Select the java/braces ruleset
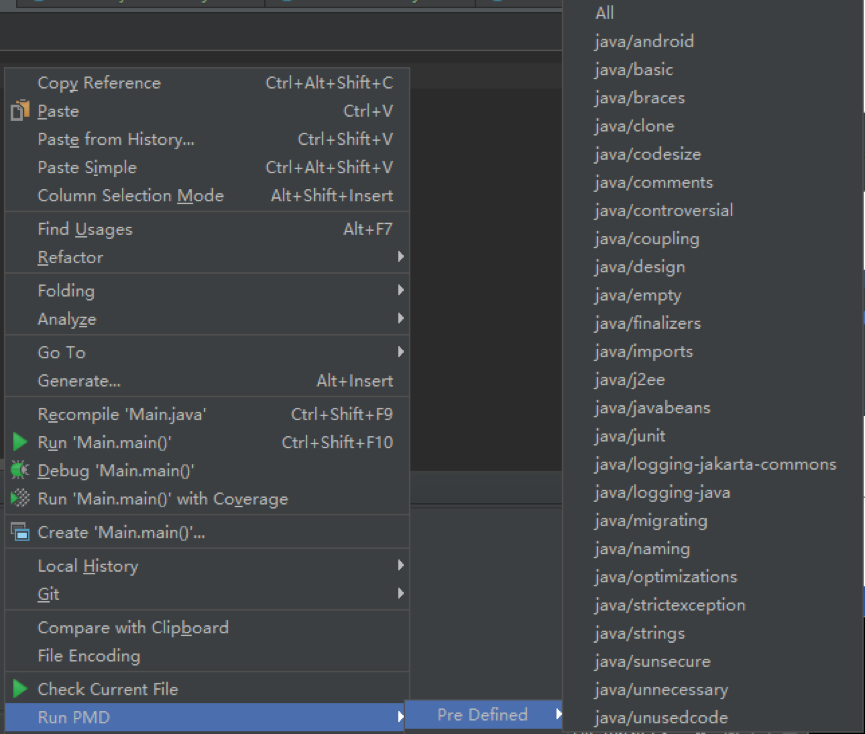This screenshot has height=734, width=865. click(x=713, y=98)
